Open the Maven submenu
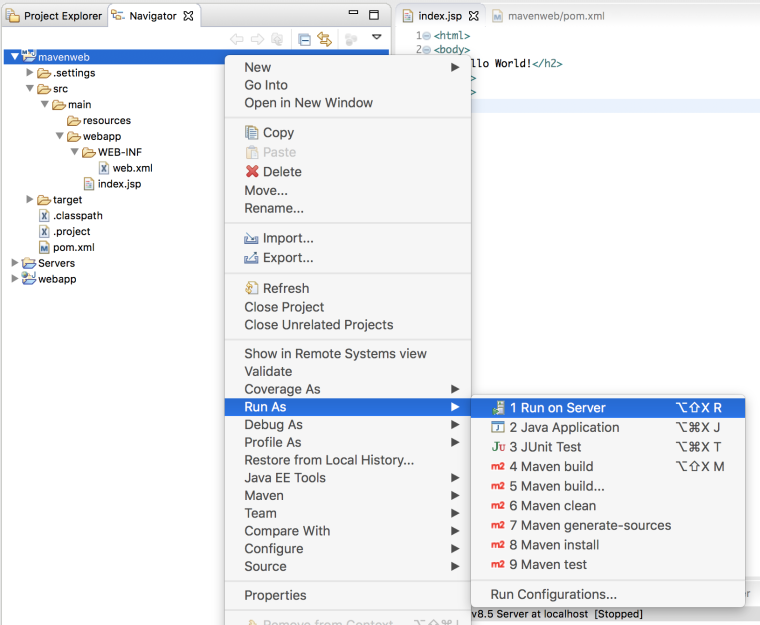Image resolution: width=760 pixels, height=625 pixels. point(348,496)
